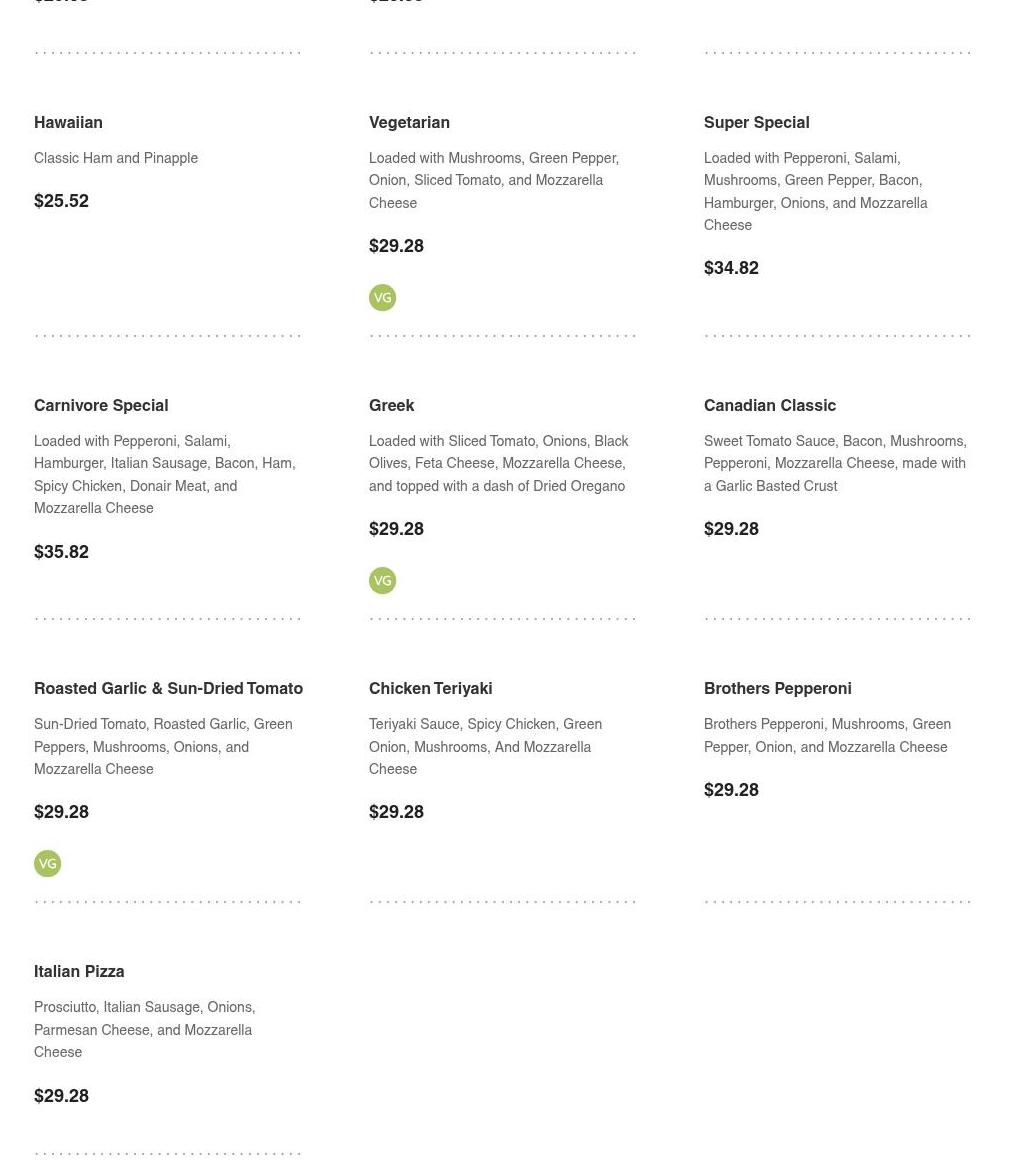Click the VG badge under Roasted Garlic pizza
The image size is (1010, 1166).
point(47,864)
